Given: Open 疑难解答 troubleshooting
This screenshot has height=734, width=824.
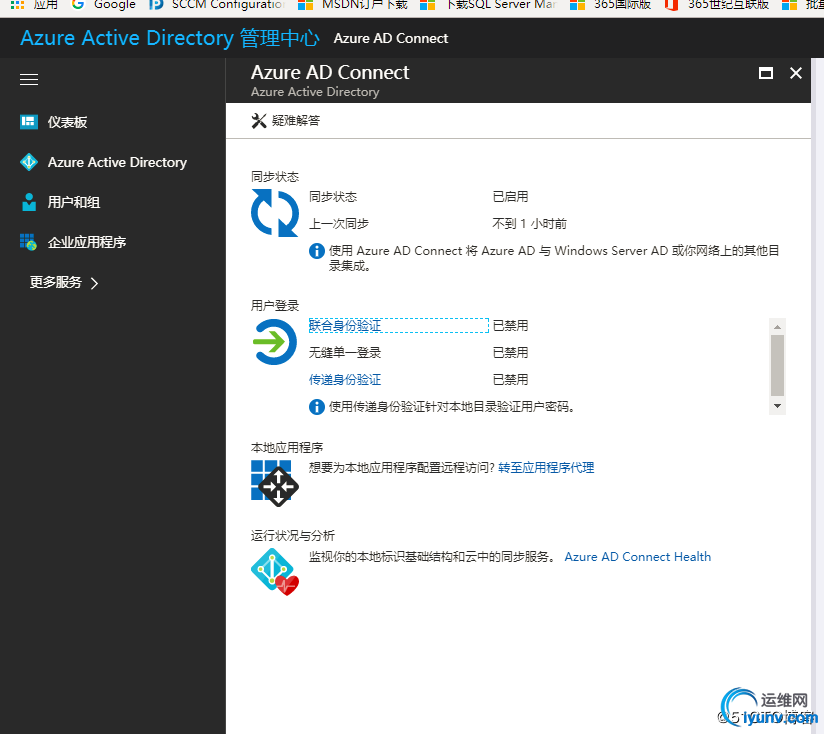Looking at the screenshot, I should tap(285, 120).
